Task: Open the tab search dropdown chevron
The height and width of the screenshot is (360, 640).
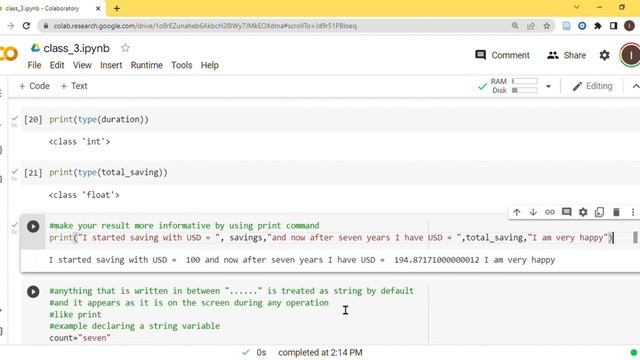Action: point(576,7)
